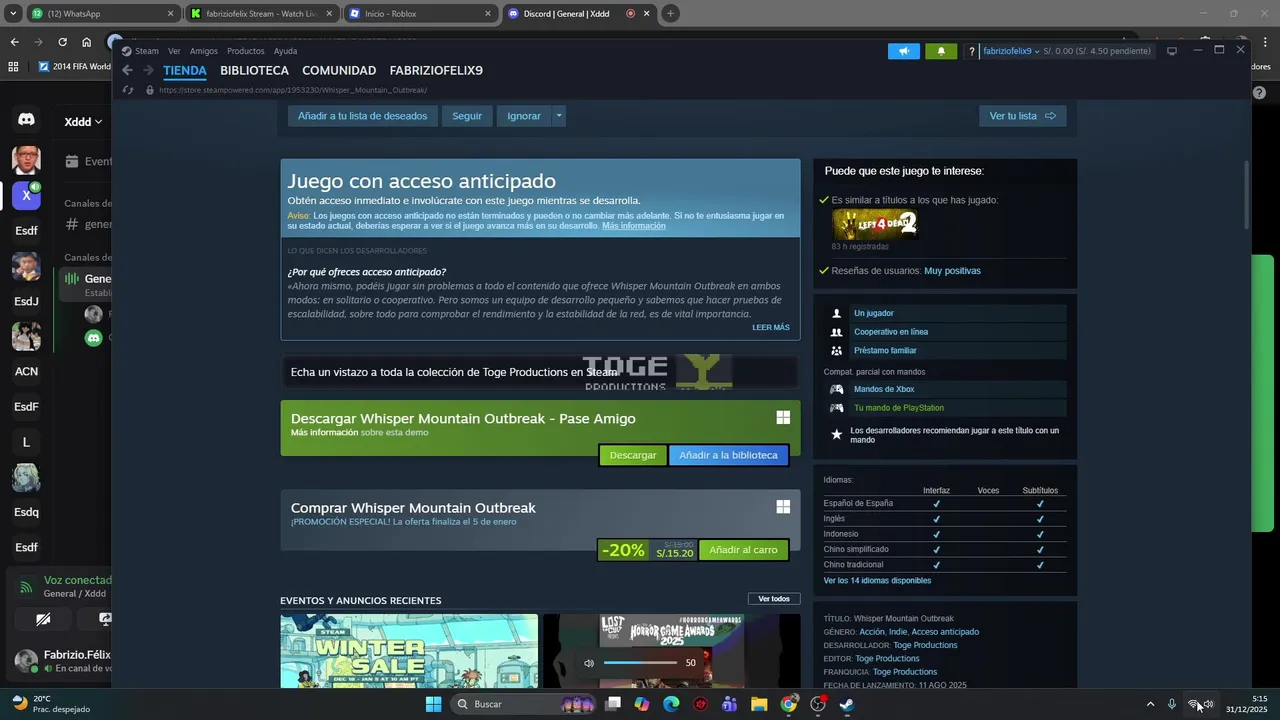Open the Chrome apps grid bookmark icon

(x=13, y=67)
